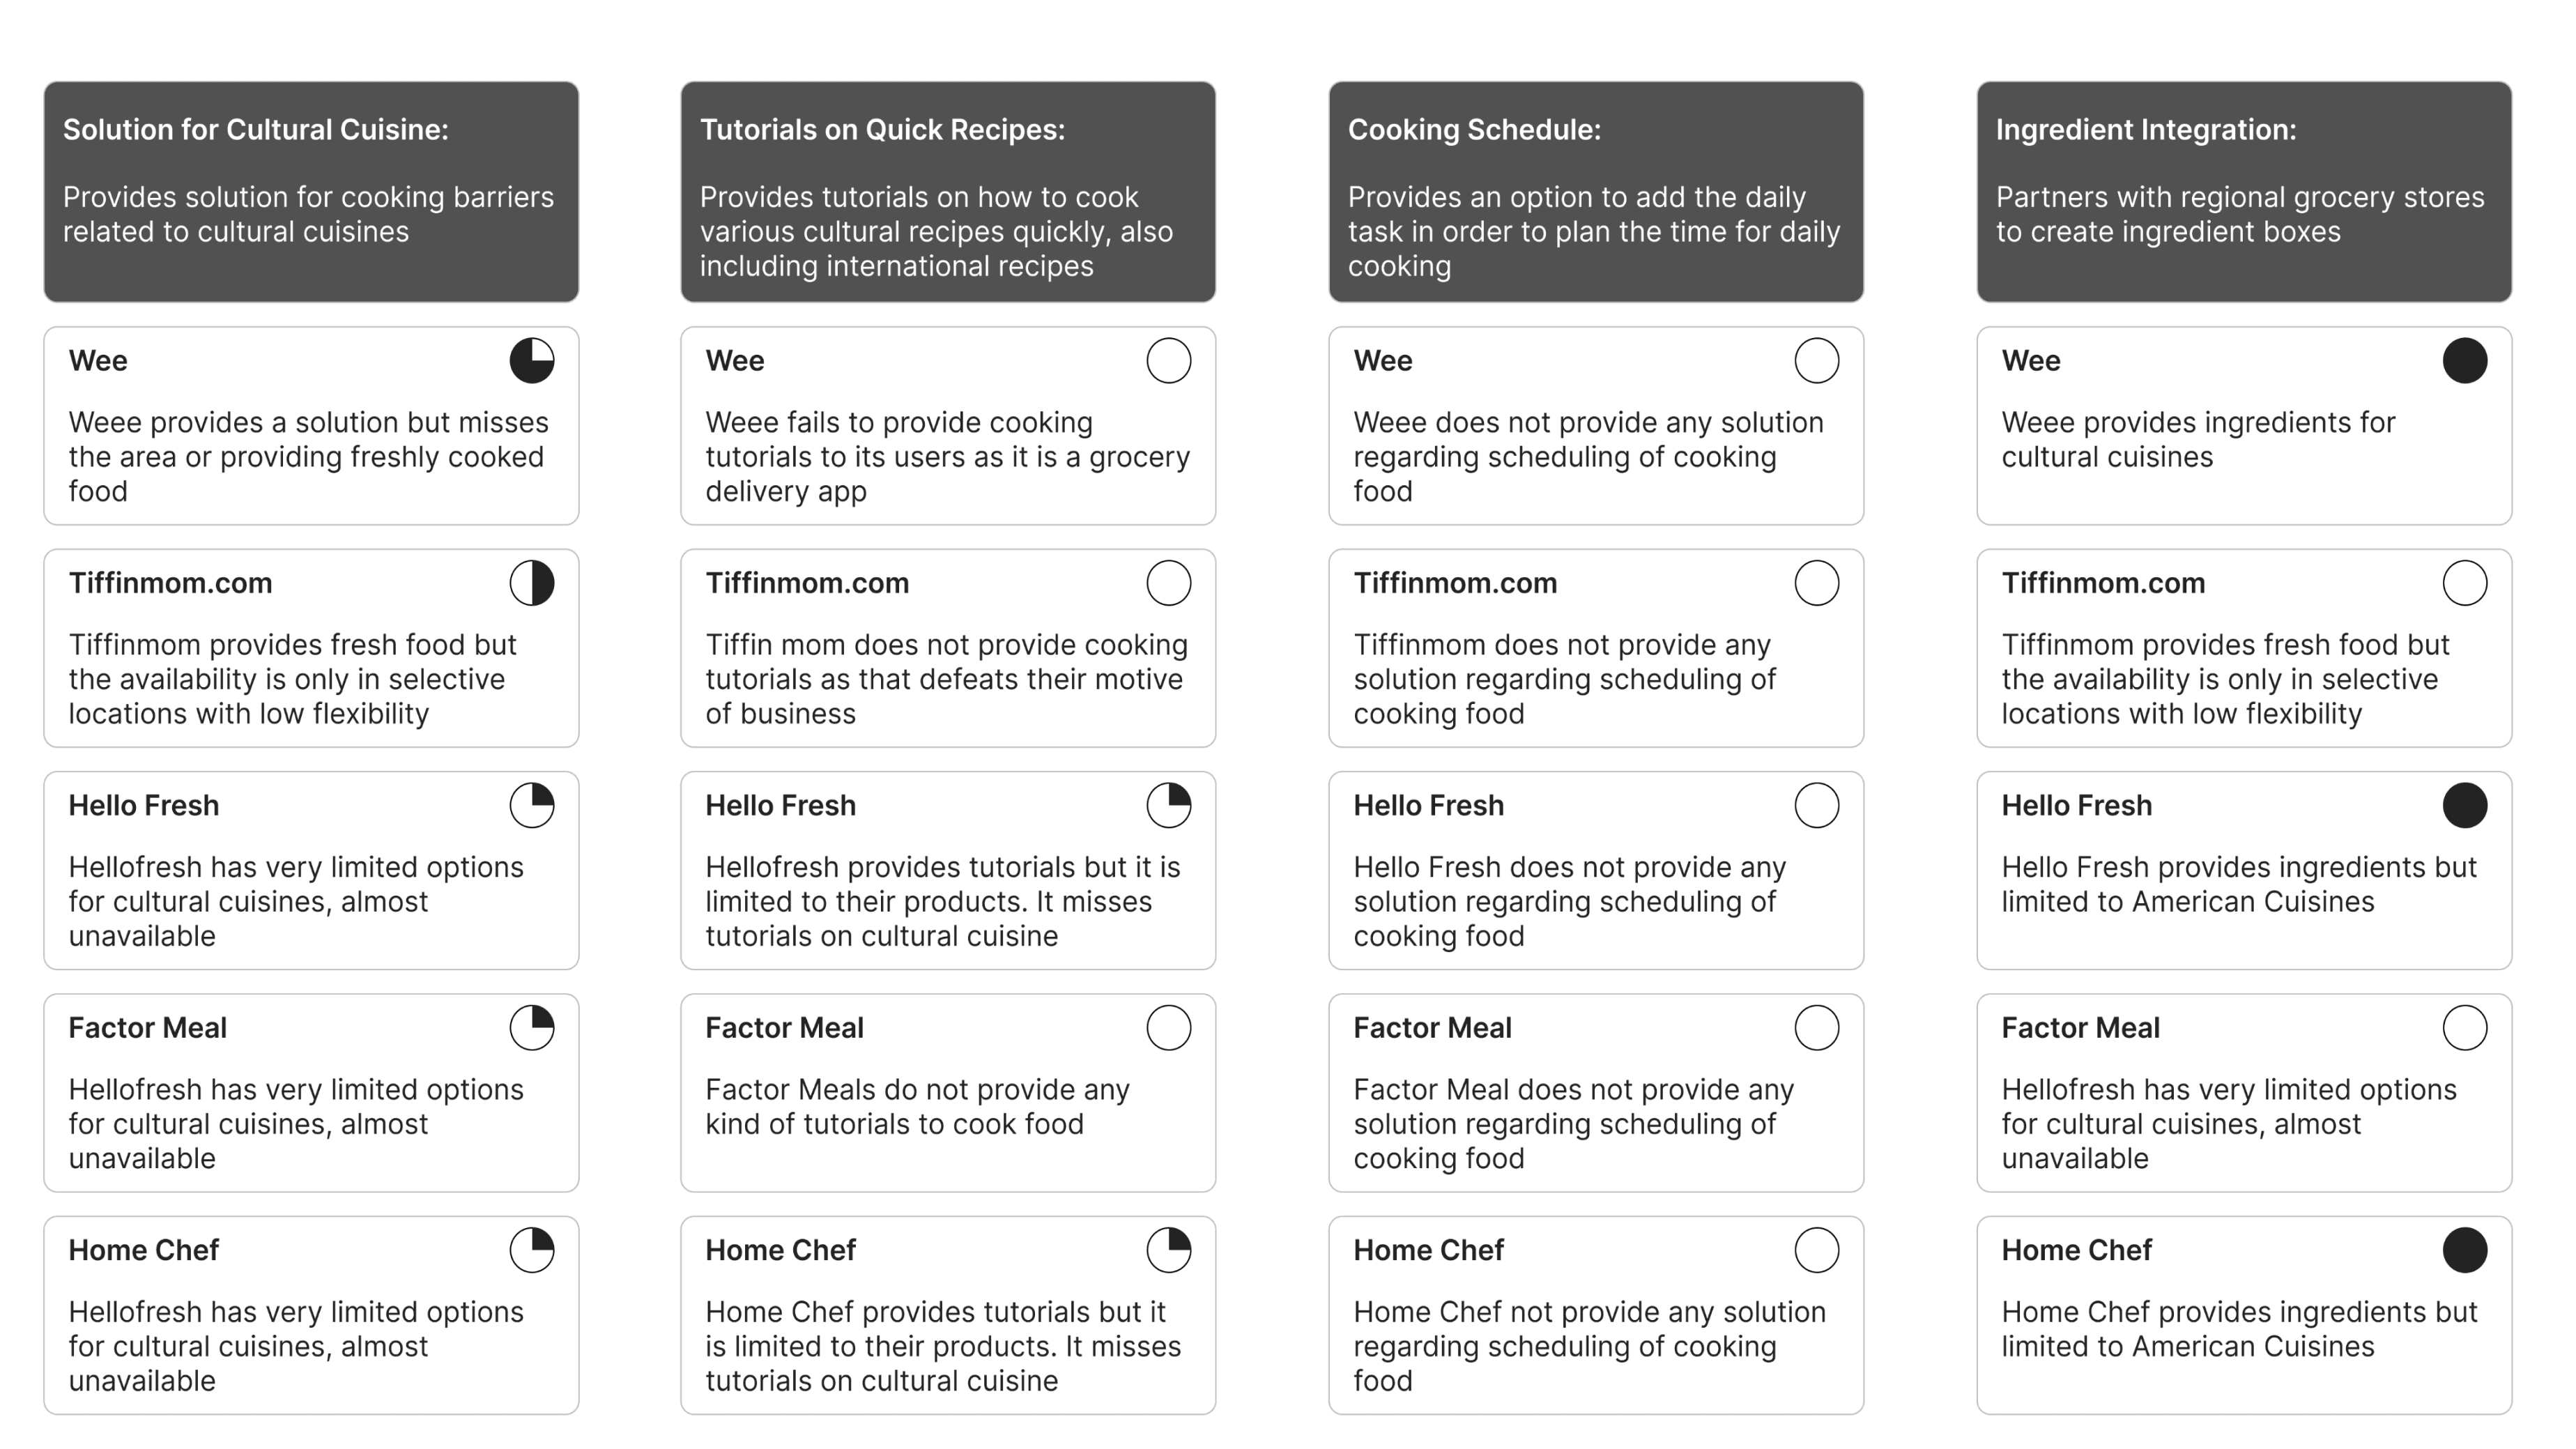The image size is (2576, 1449).
Task: Click the three-quarter circle icon in Wee's Cultural Cuisine card
Action: tap(532, 361)
